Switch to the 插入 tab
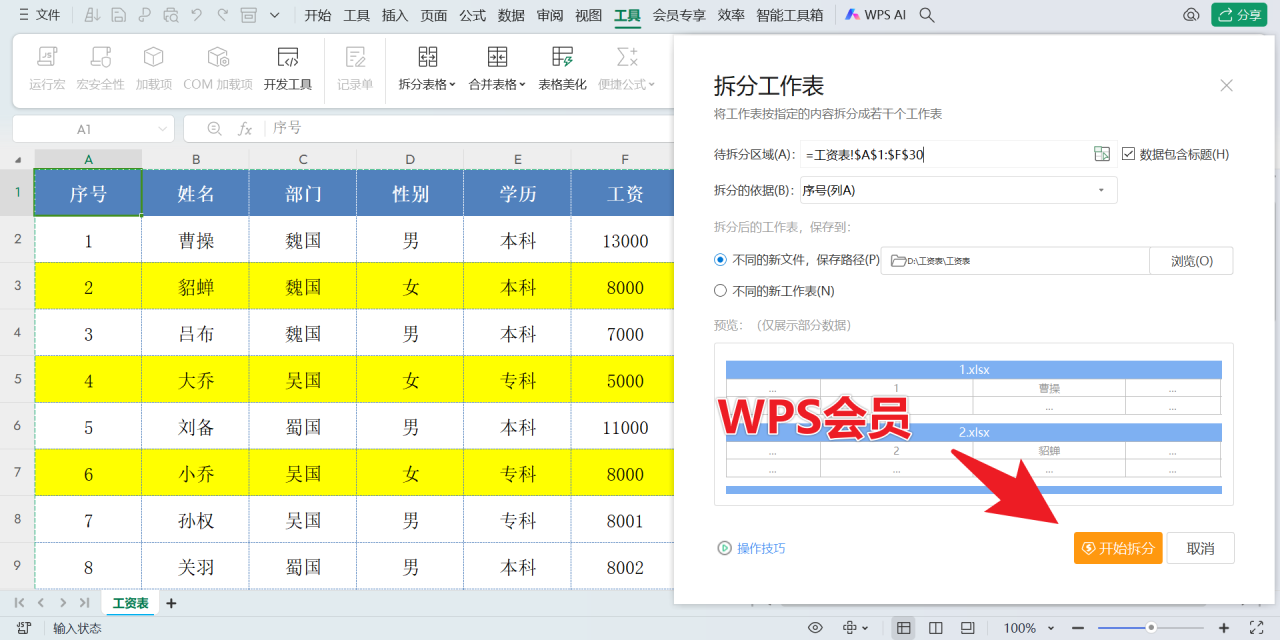Image resolution: width=1280 pixels, height=640 pixels. (395, 15)
